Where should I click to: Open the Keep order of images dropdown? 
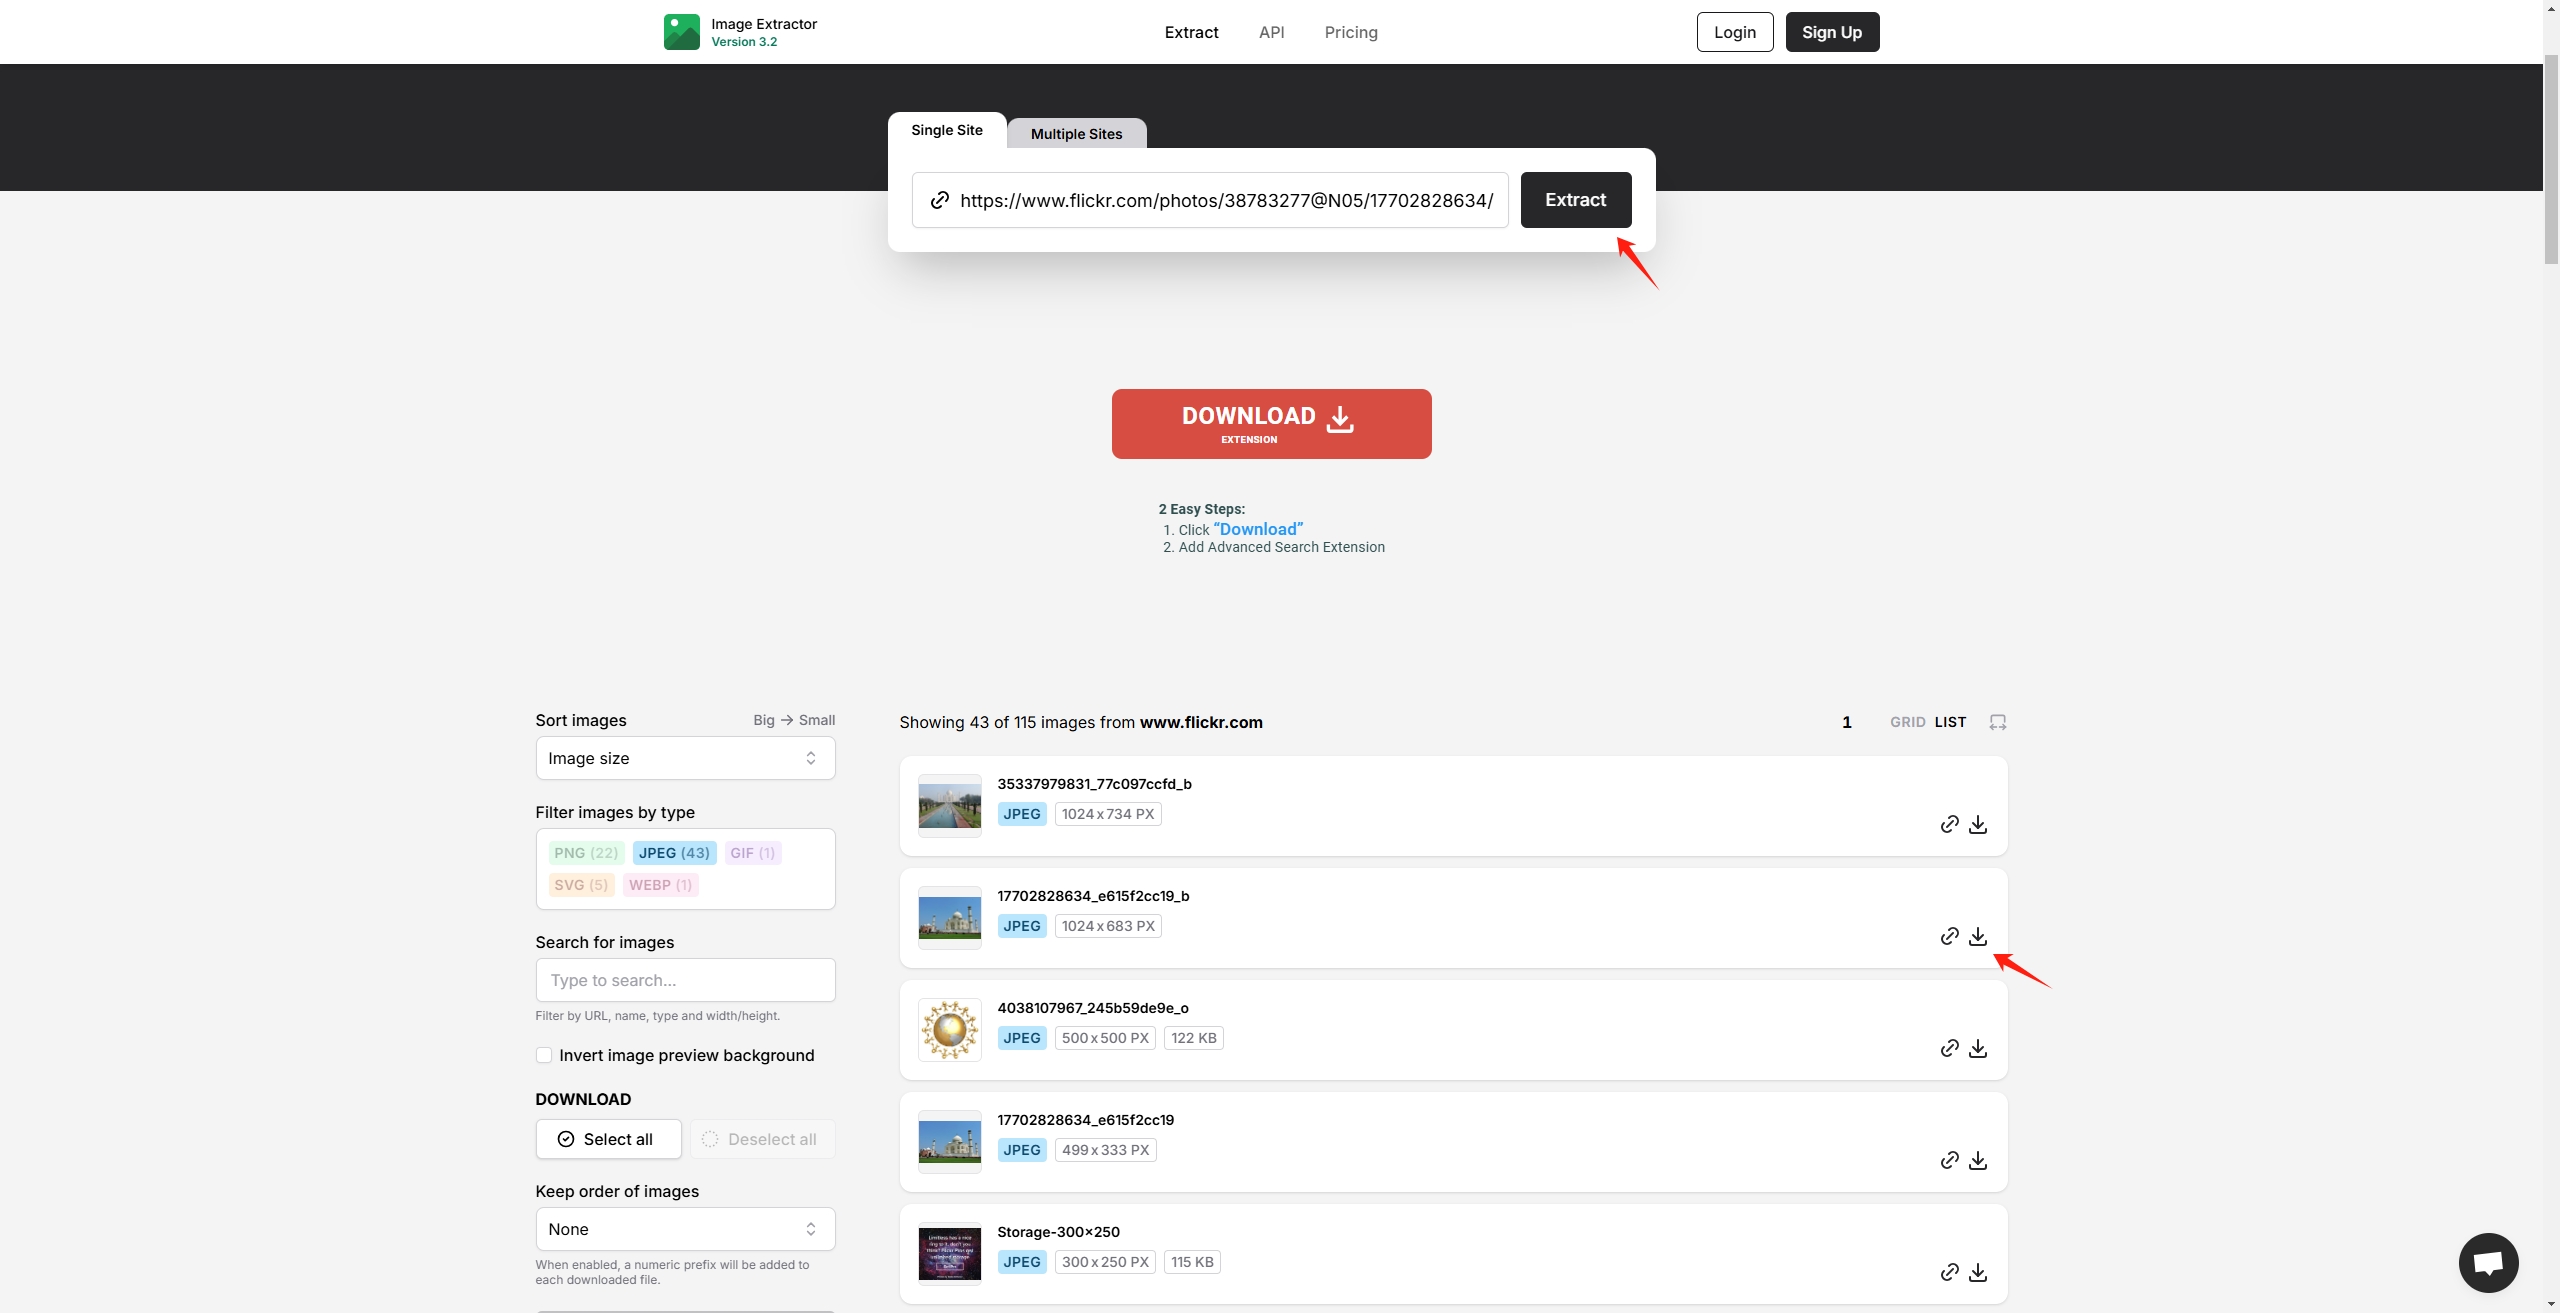(x=681, y=1228)
